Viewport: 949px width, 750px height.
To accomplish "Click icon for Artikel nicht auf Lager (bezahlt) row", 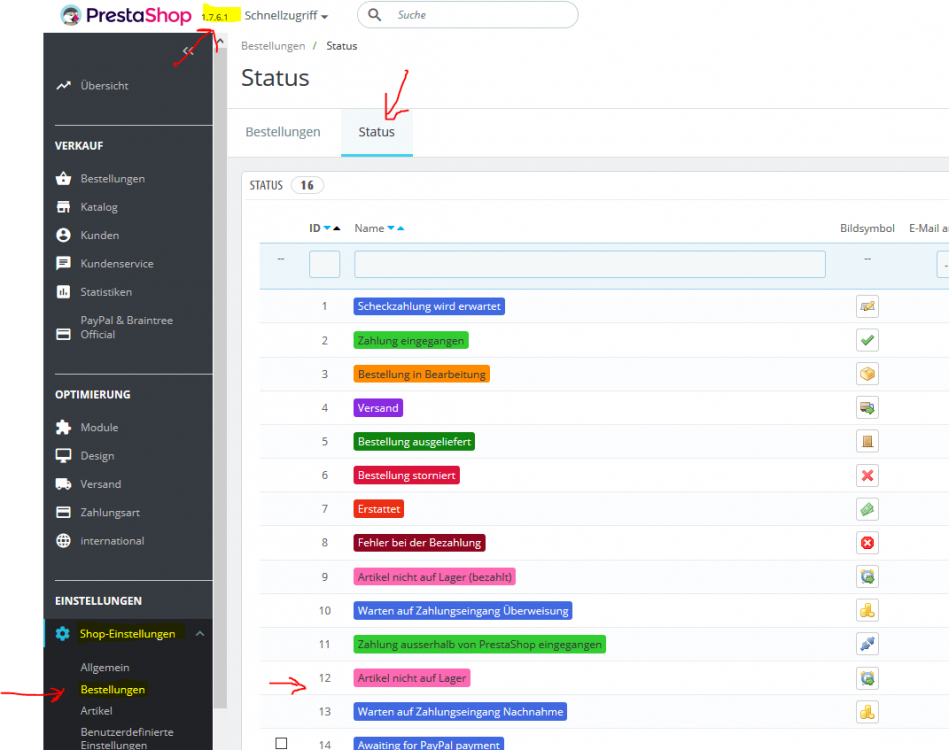I will 867,577.
